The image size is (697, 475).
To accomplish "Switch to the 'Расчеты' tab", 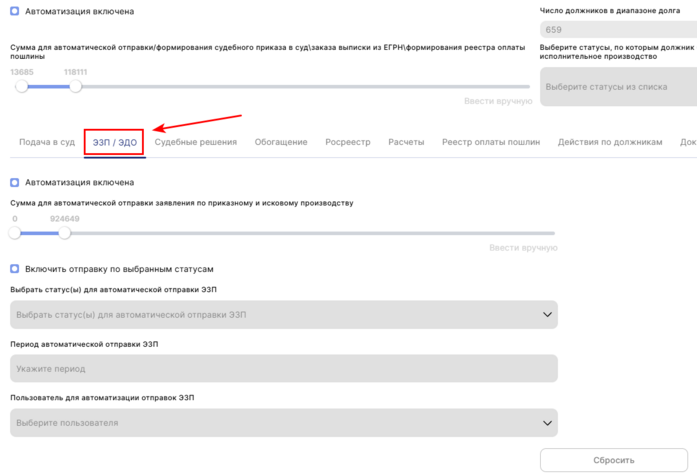I will point(406,142).
